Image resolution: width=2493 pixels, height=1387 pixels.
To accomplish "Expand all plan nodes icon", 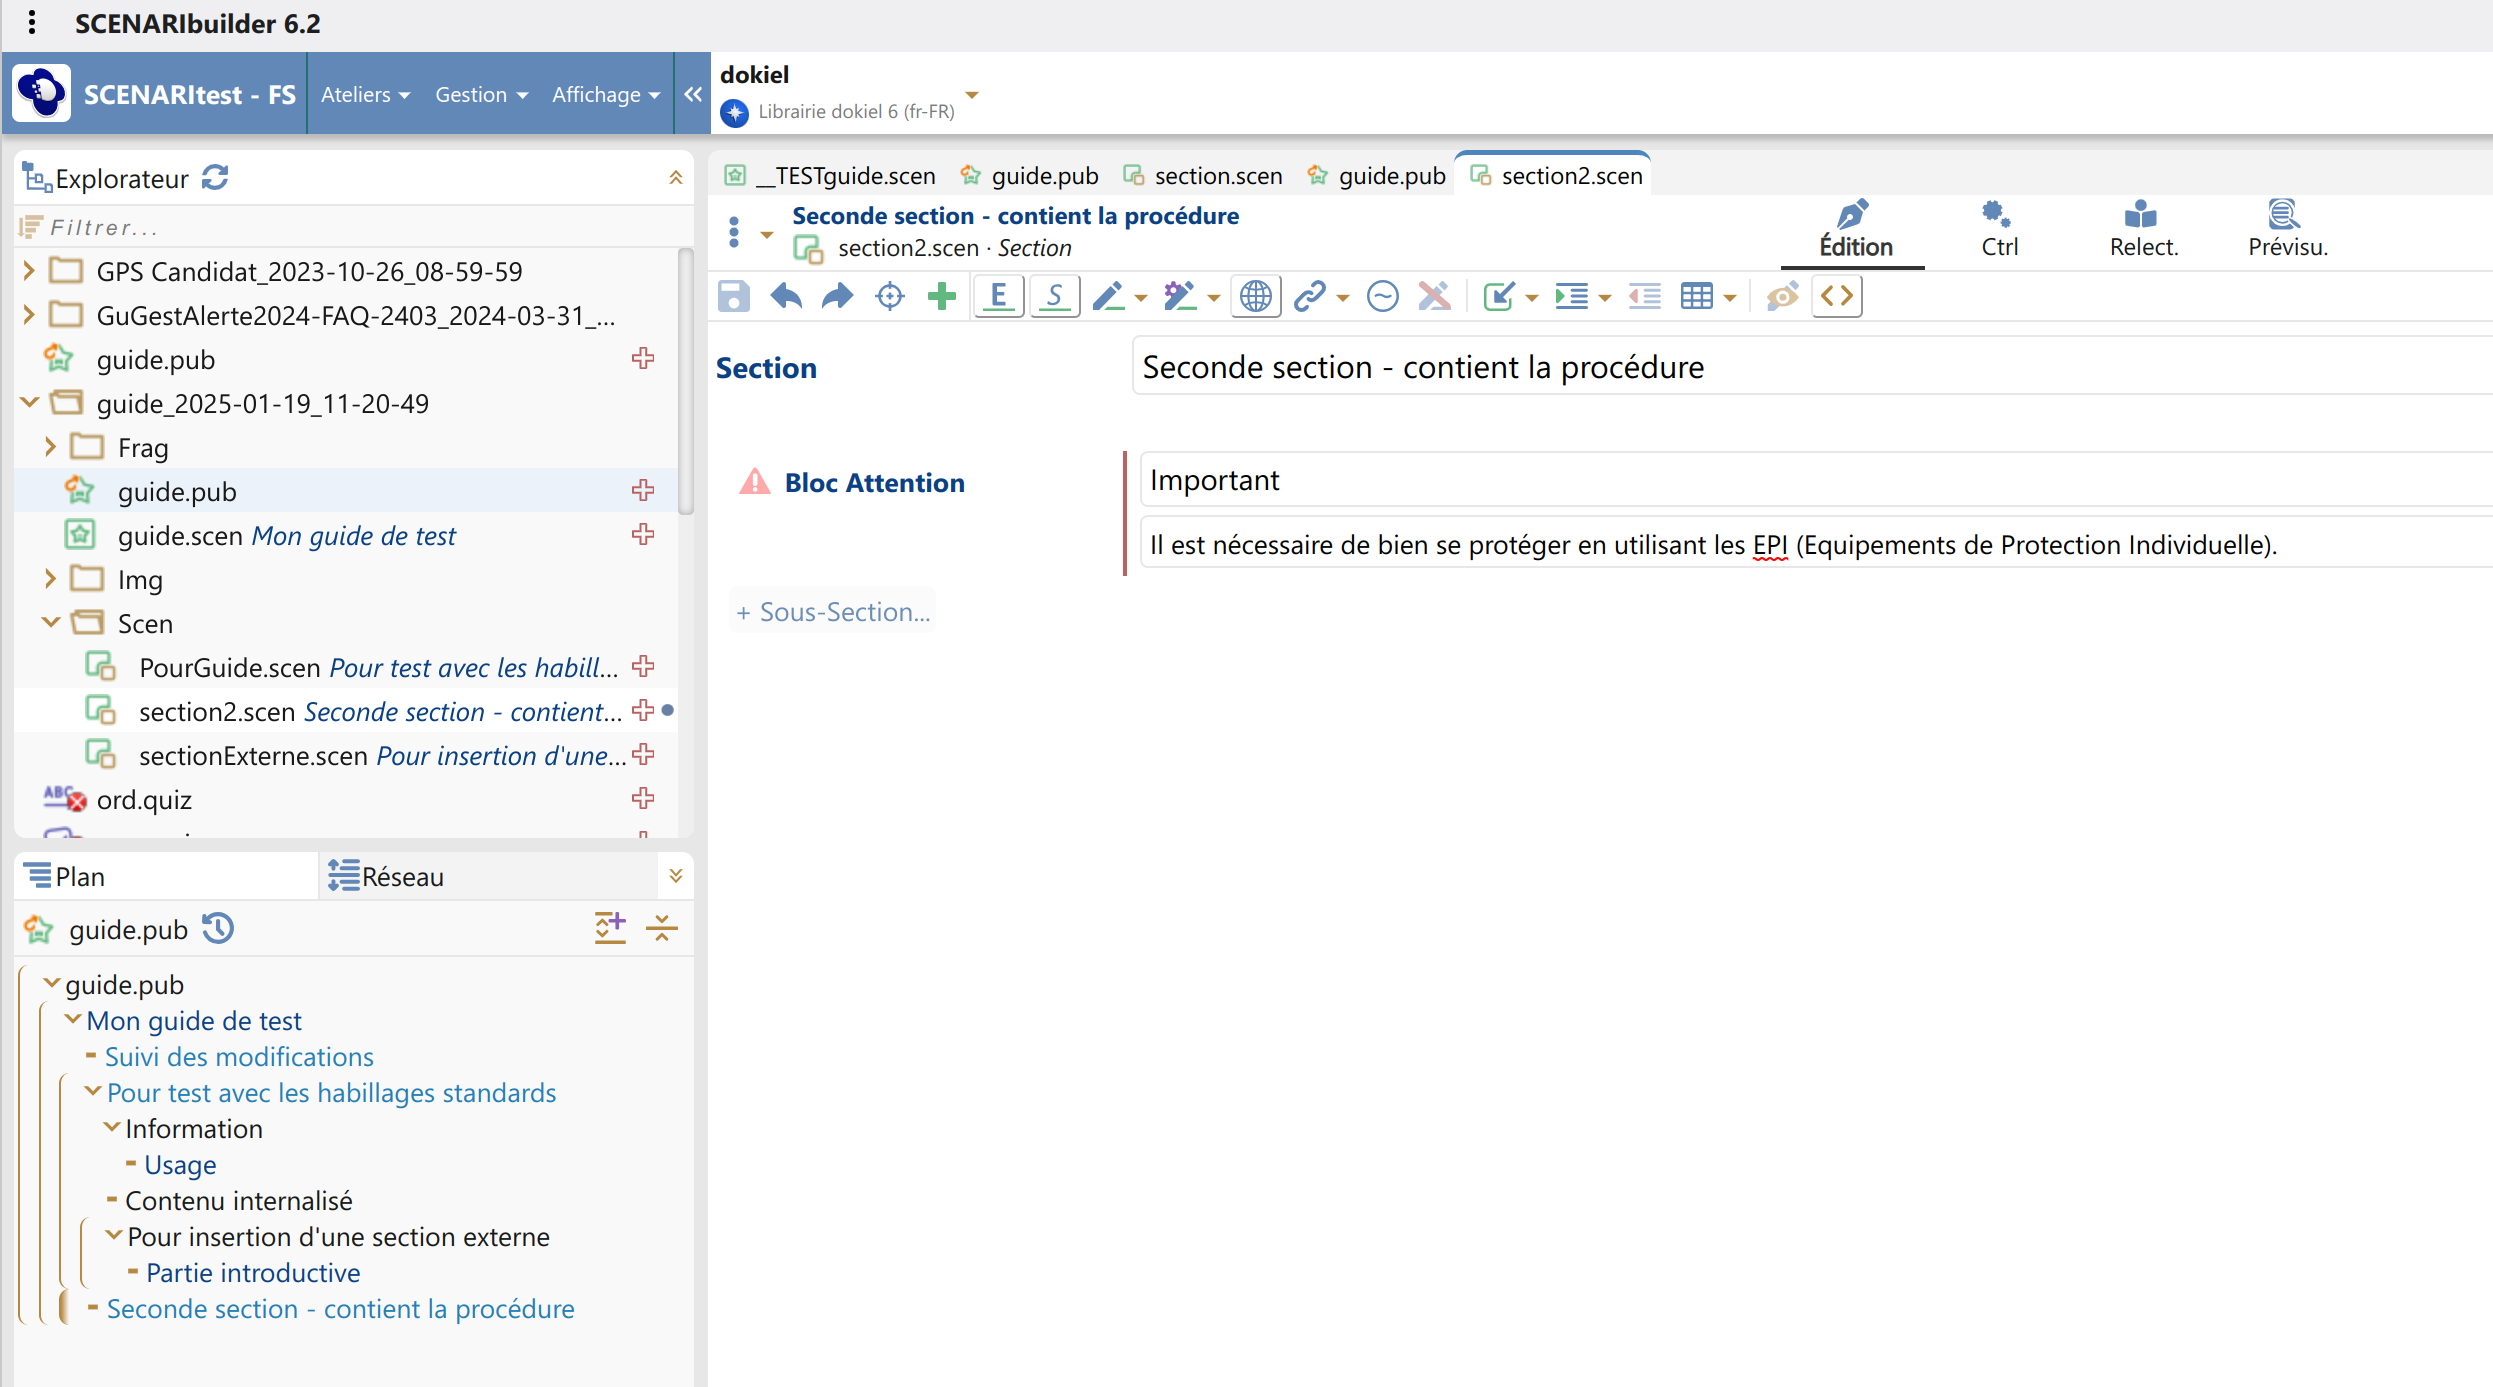I will click(610, 928).
